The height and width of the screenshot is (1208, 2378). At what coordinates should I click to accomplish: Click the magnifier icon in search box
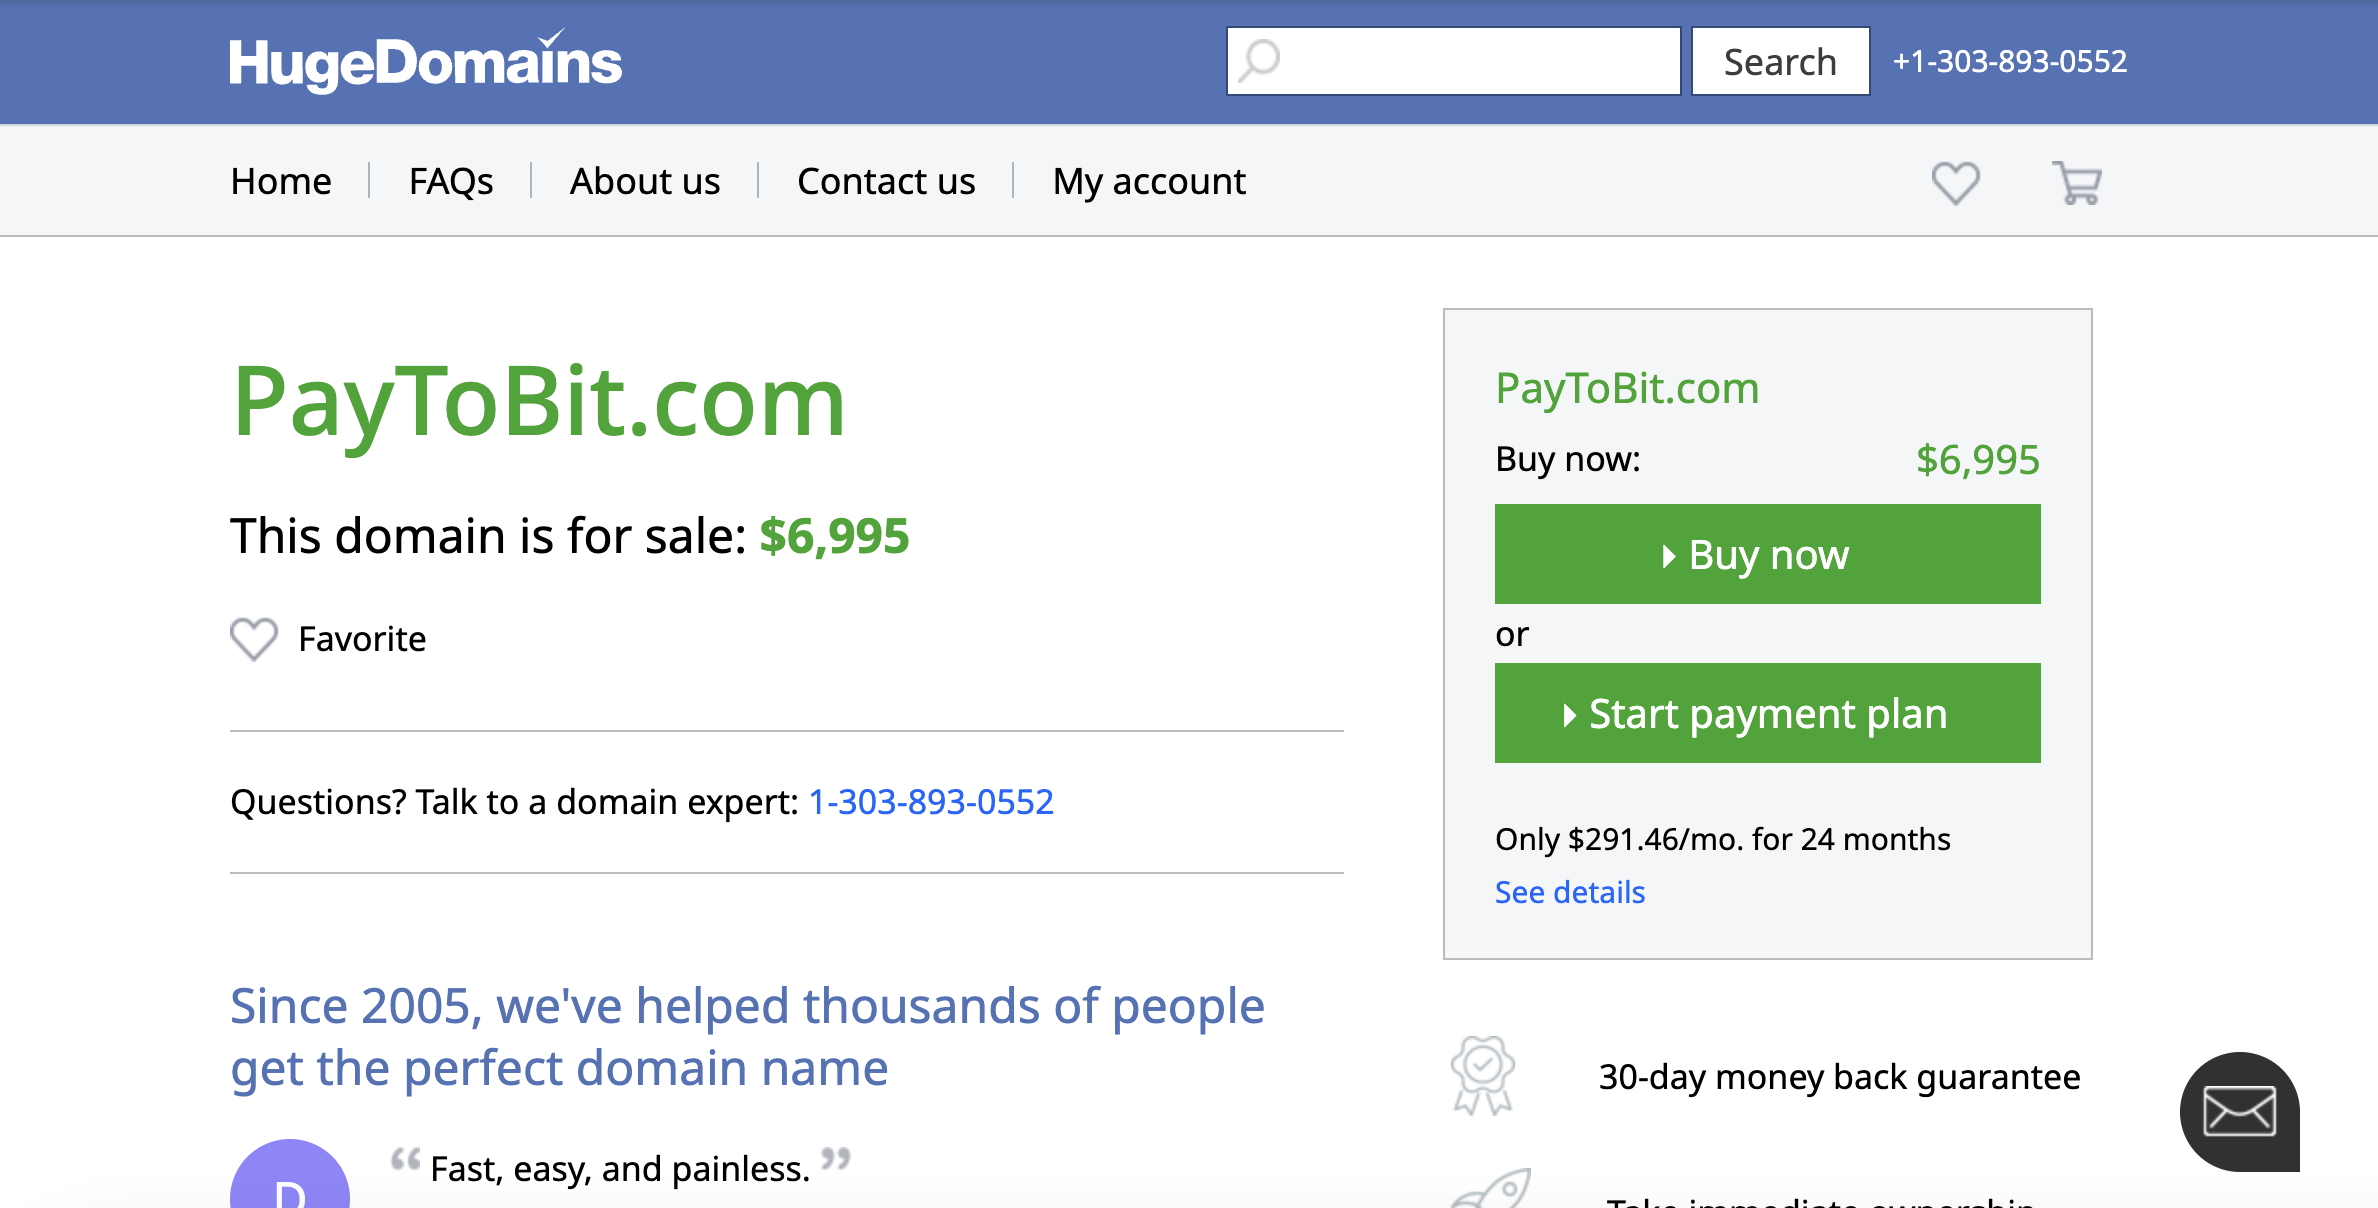click(x=1260, y=61)
